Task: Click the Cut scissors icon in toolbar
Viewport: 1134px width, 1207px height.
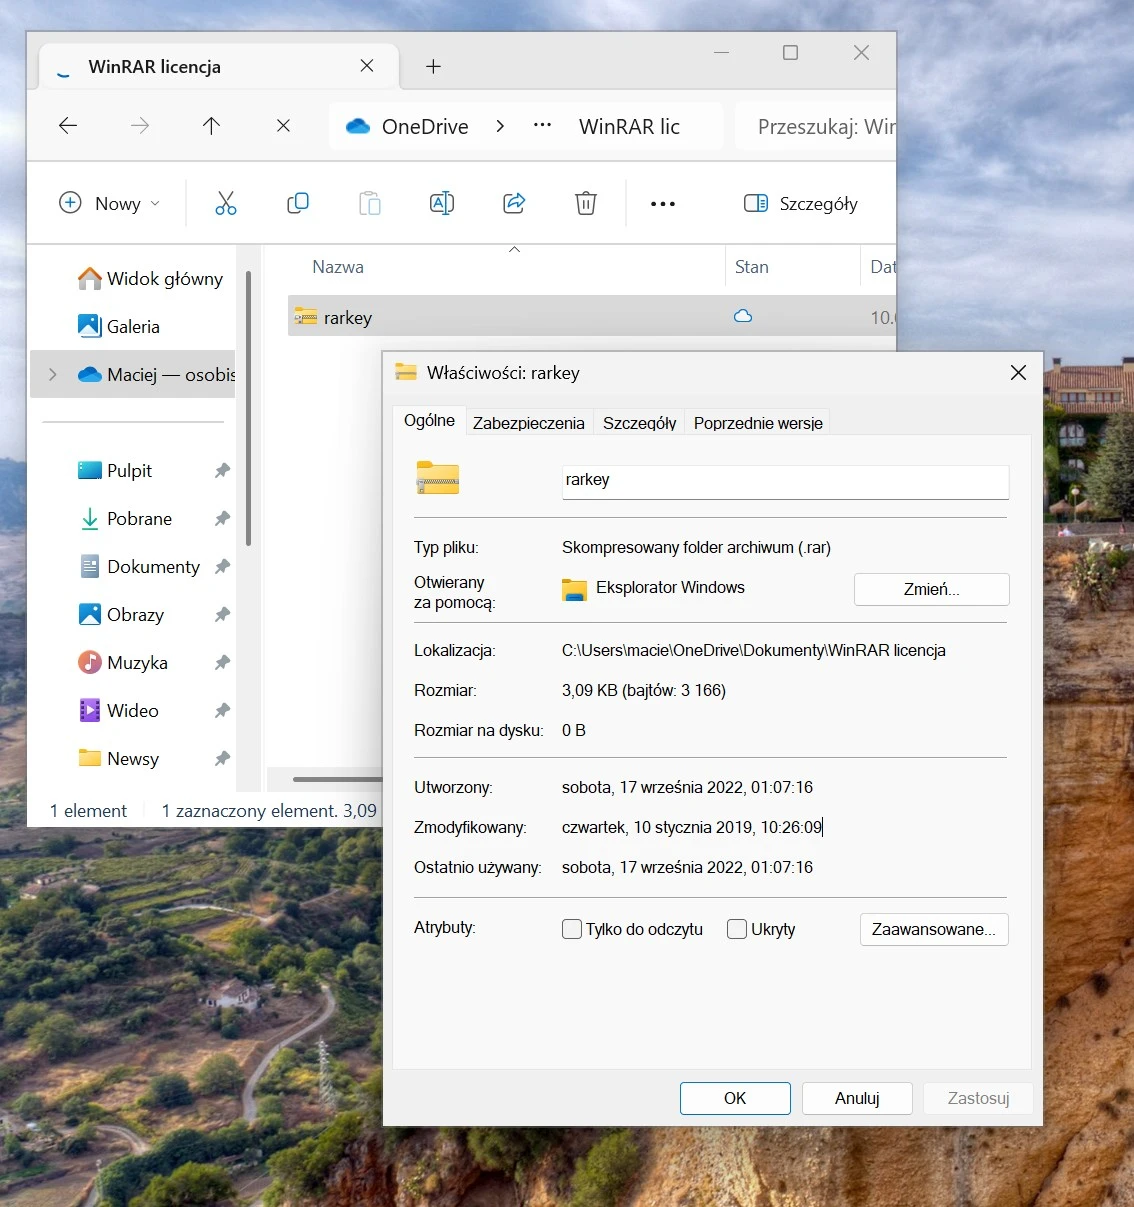Action: point(226,204)
